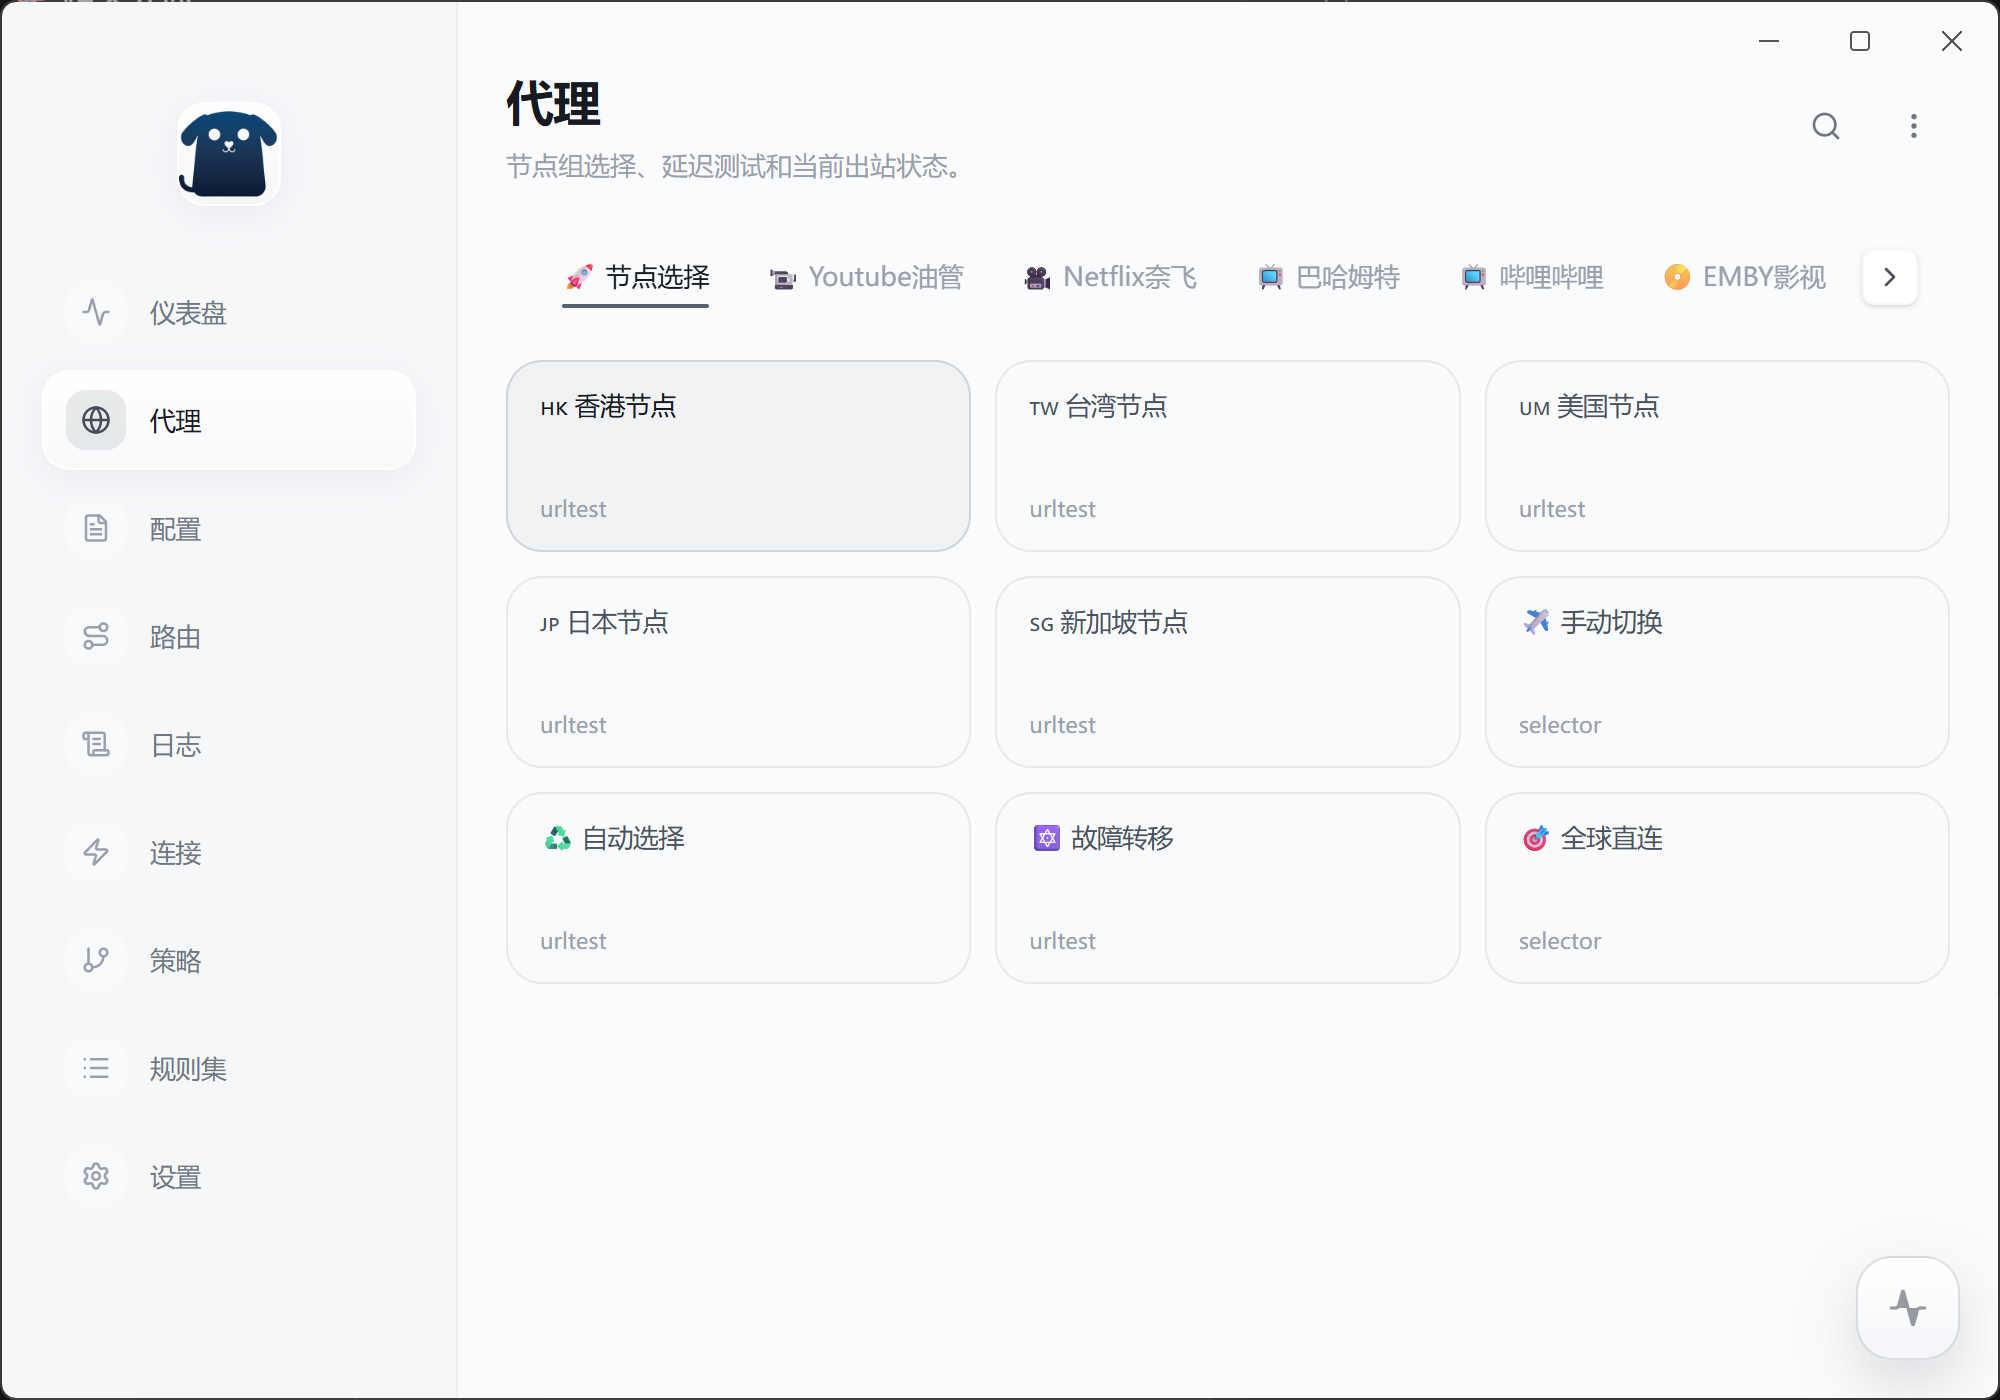The image size is (2000, 1400).
Task: Switch to Netflix奈飞 tab
Action: (1110, 277)
